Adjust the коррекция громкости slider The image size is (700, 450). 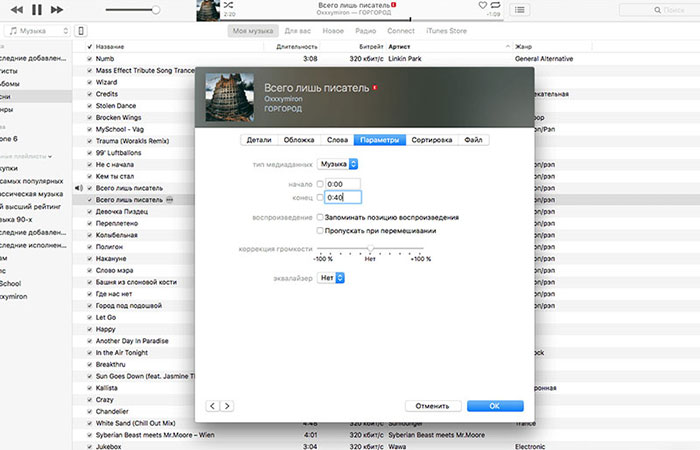coord(370,248)
